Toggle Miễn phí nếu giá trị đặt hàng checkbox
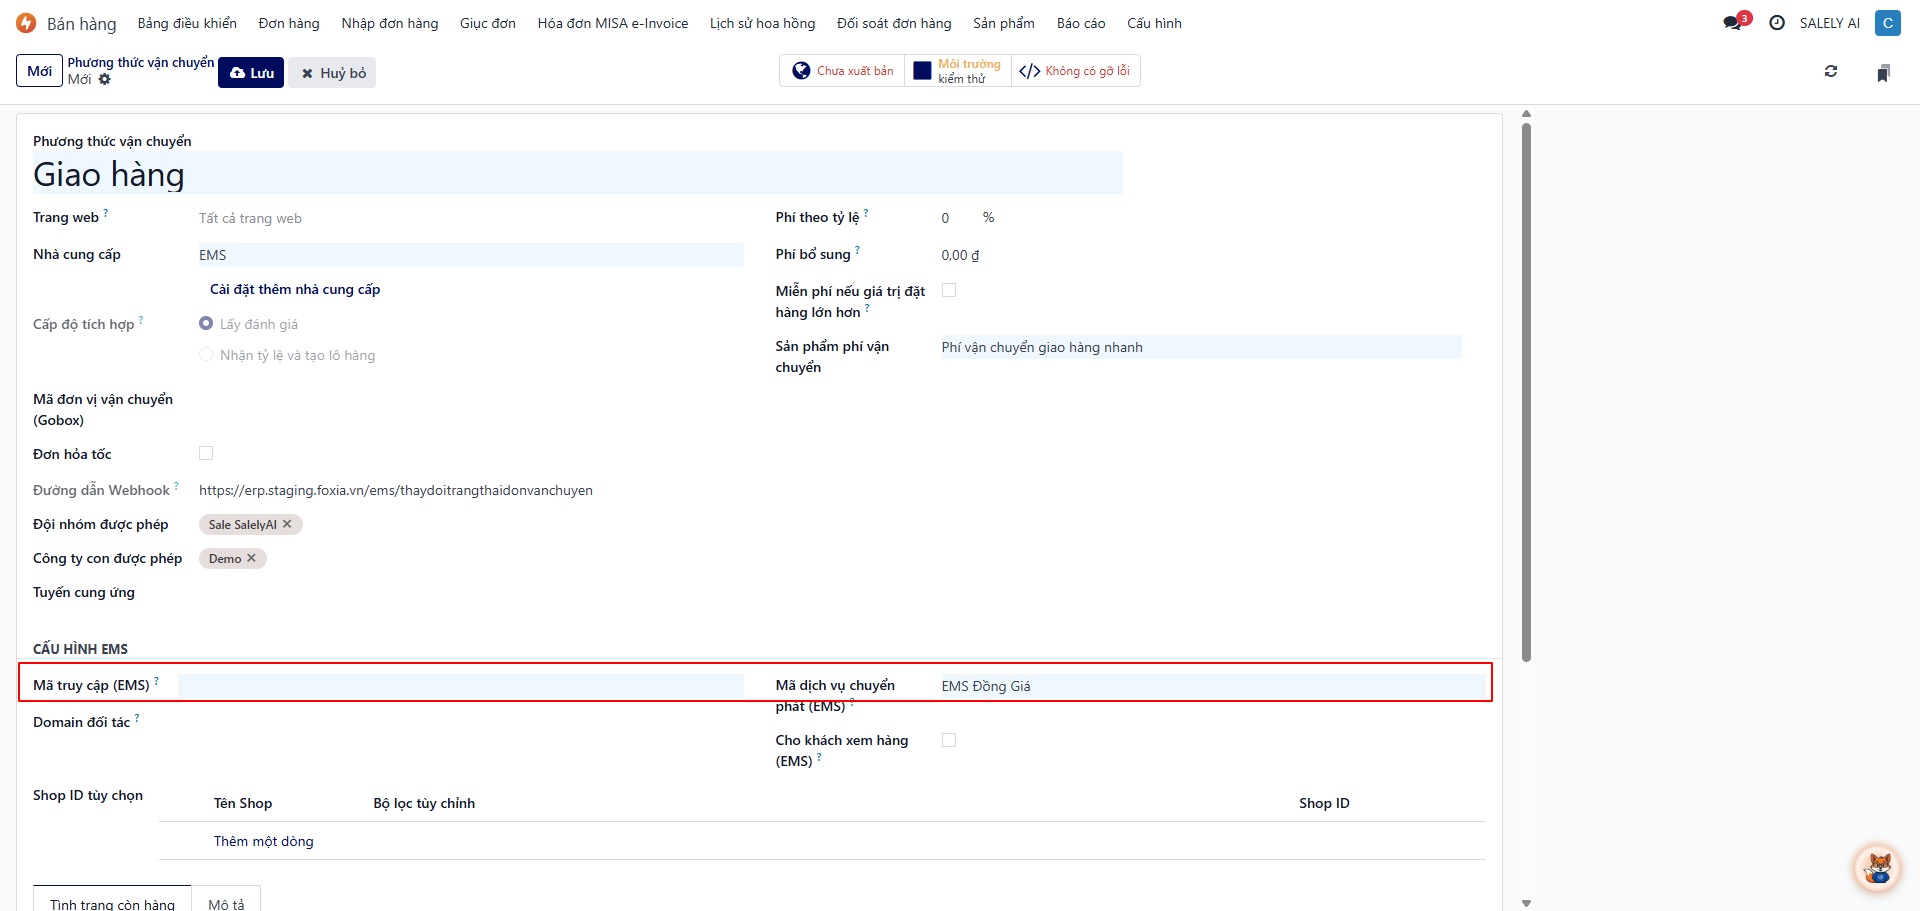This screenshot has height=911, width=1920. coord(949,291)
